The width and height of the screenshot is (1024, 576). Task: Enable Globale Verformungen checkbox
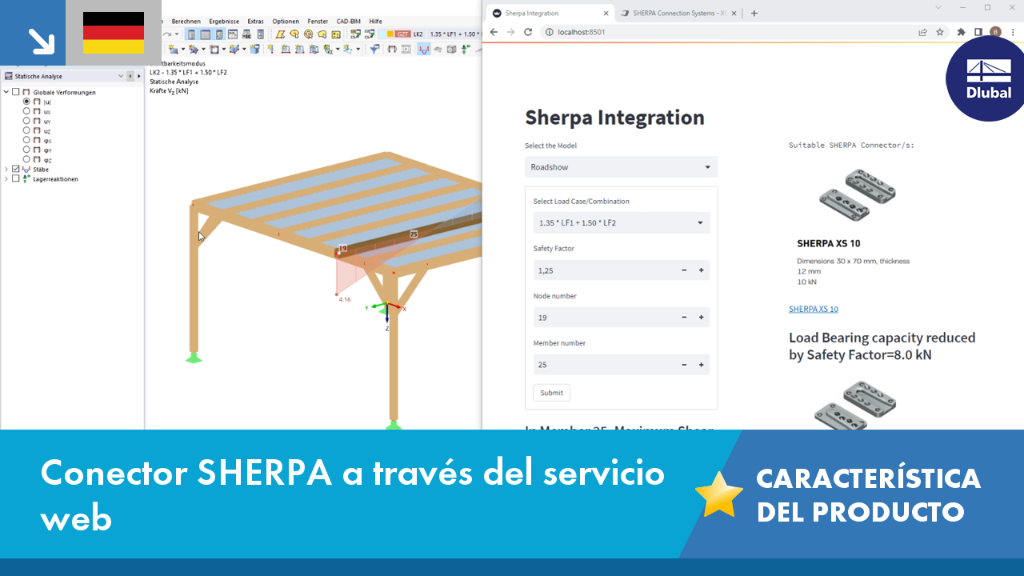[x=16, y=92]
